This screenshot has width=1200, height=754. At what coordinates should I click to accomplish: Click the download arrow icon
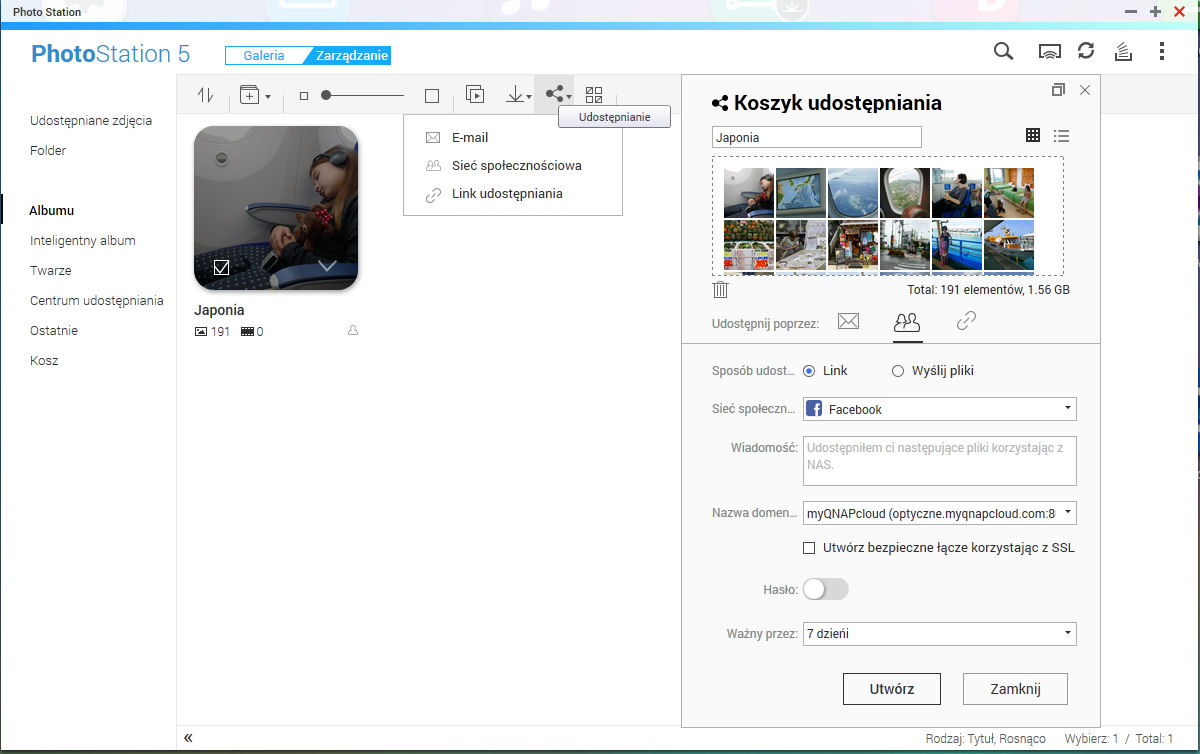pyautogui.click(x=518, y=96)
